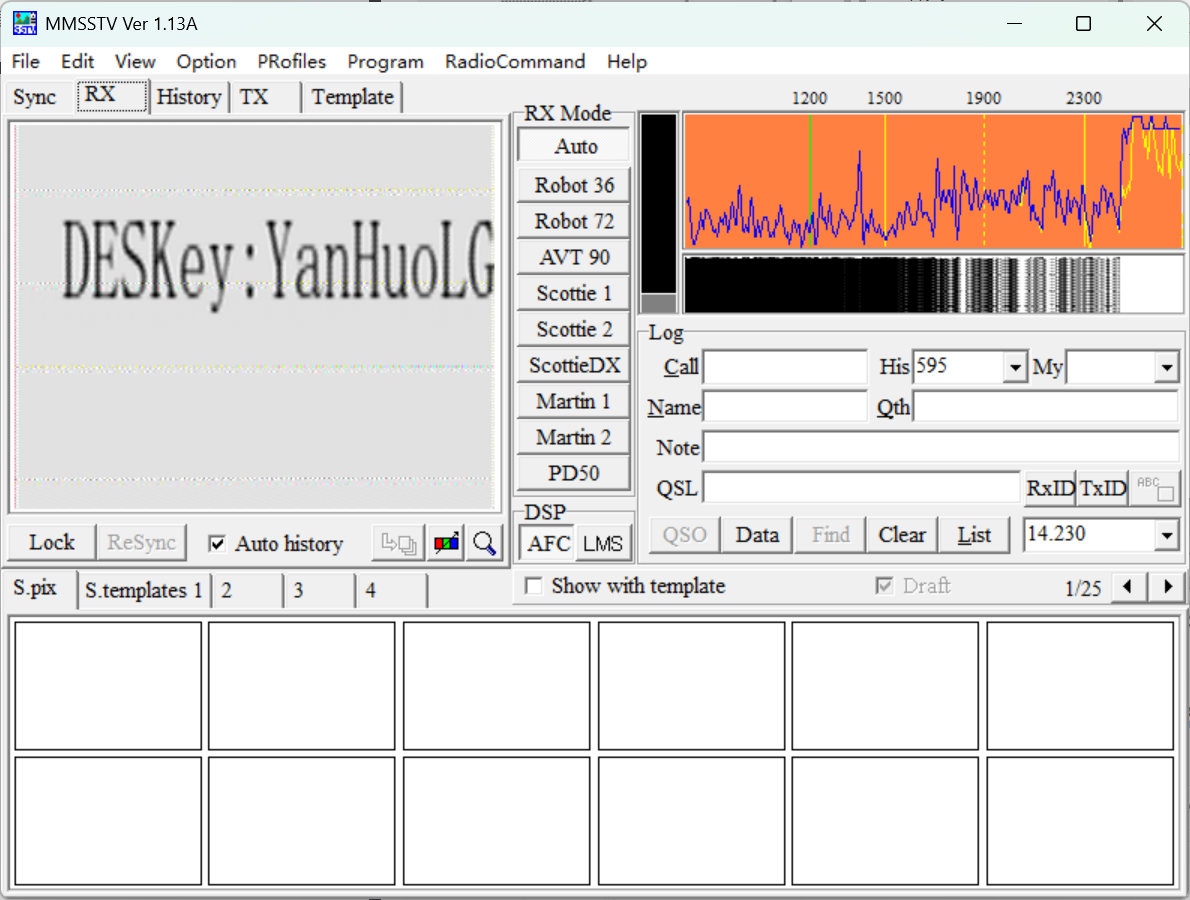Click the MMSSTV app icon in title bar
Image resolution: width=1190 pixels, height=900 pixels.
coord(25,24)
